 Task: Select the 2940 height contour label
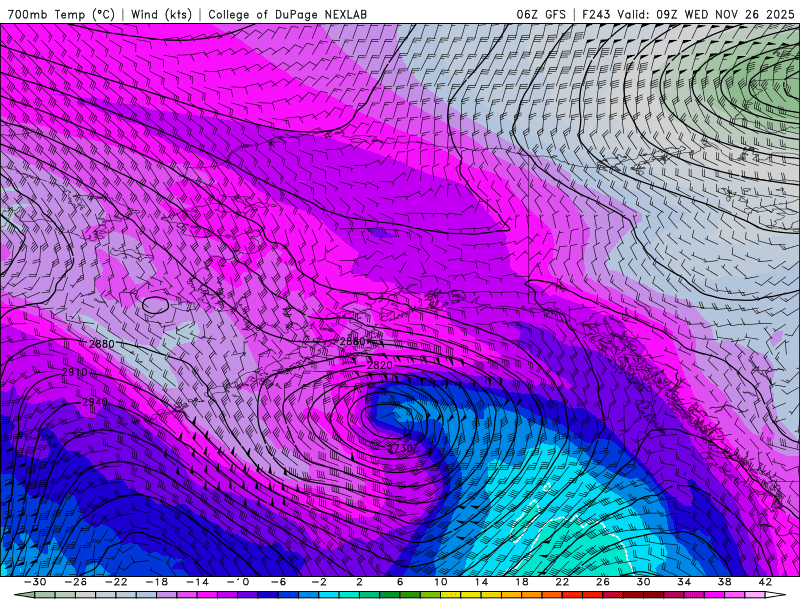point(95,402)
